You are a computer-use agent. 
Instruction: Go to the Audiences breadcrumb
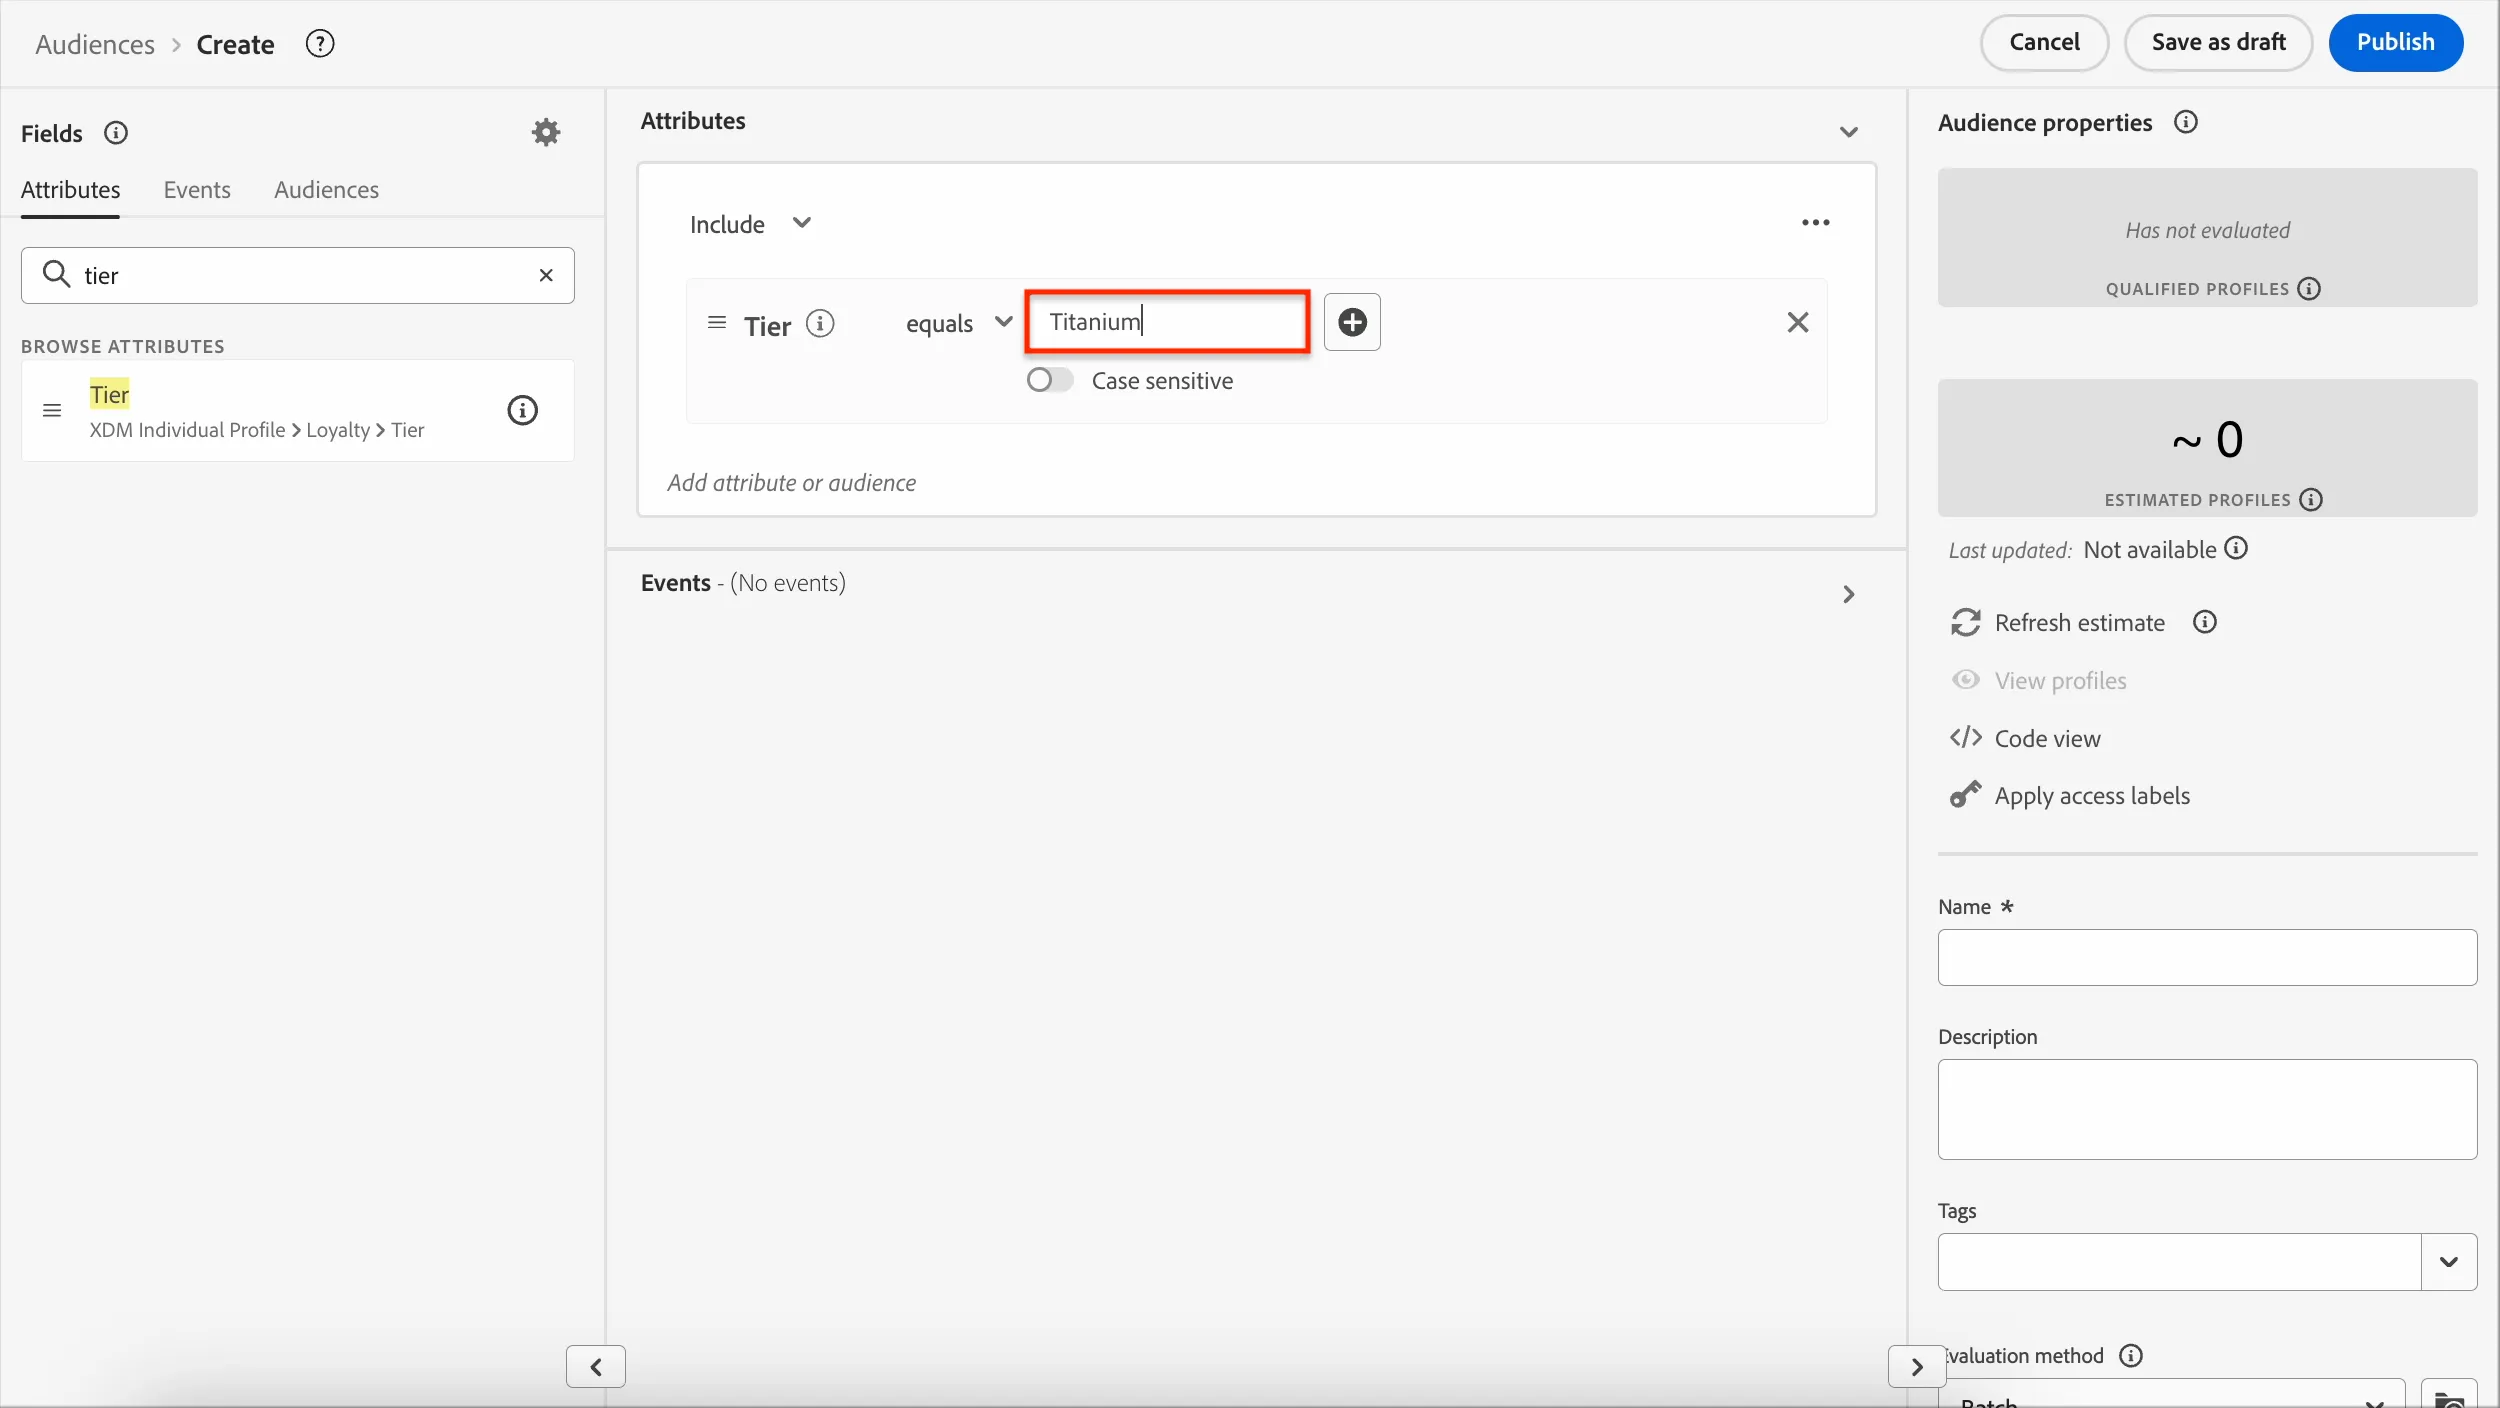(x=95, y=45)
